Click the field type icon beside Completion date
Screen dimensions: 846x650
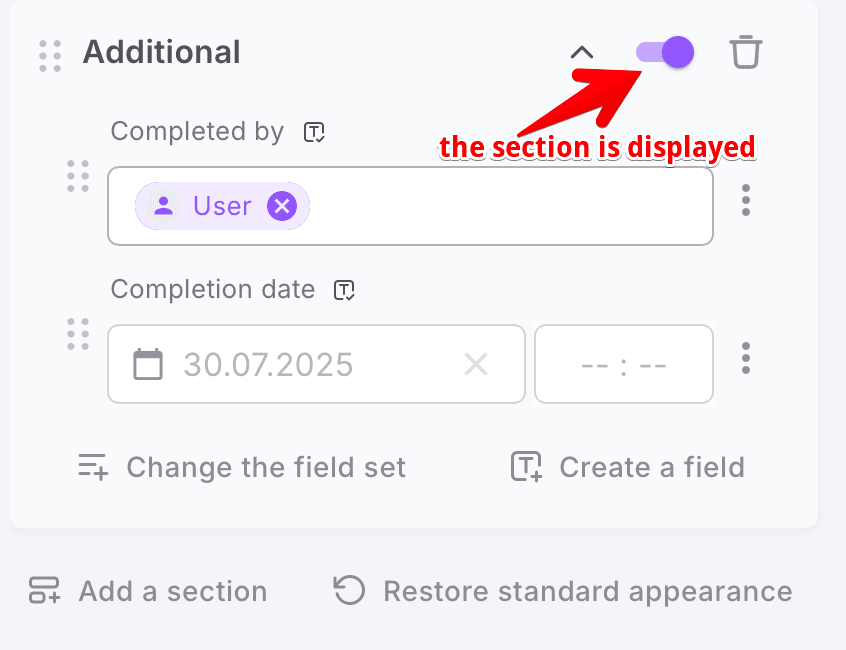coord(345,290)
